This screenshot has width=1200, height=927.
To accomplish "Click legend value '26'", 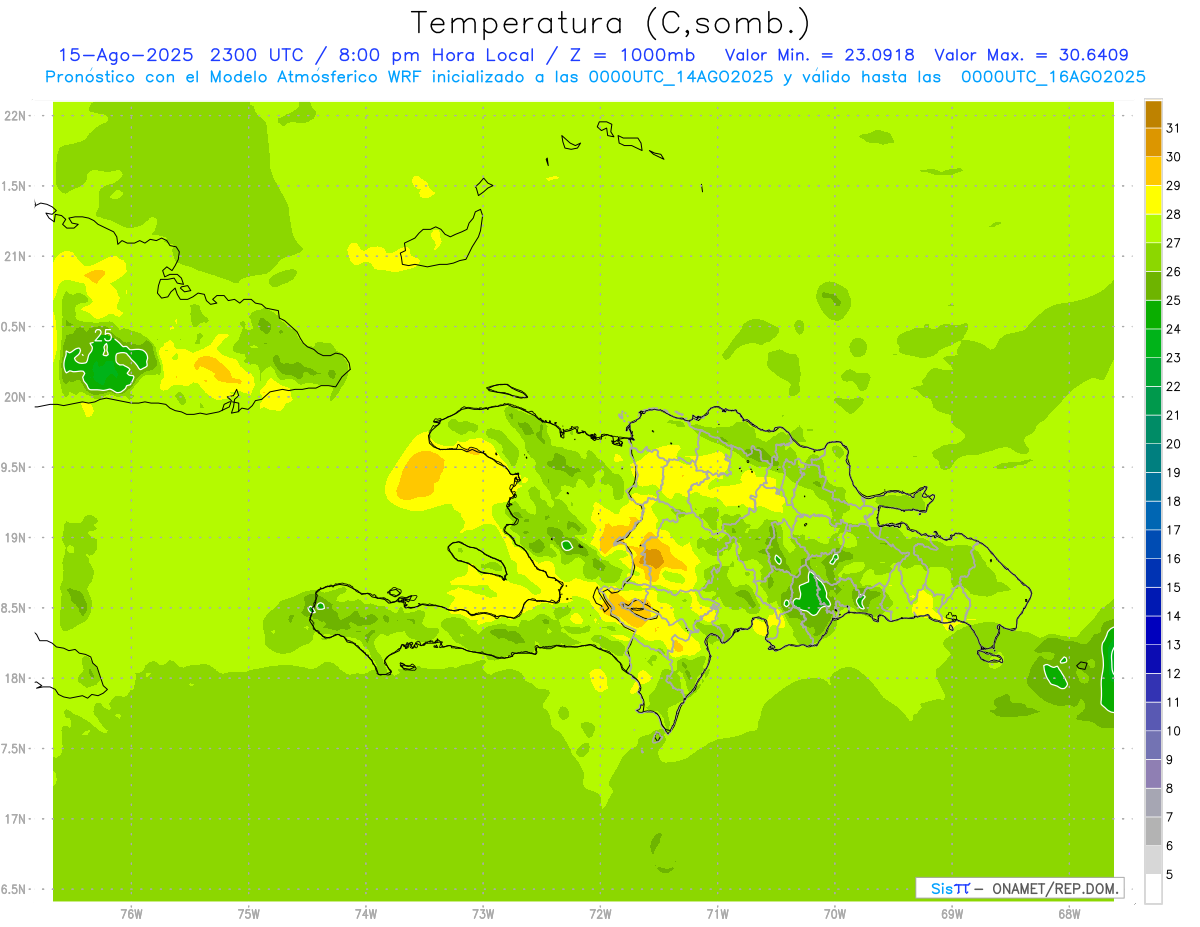I will (1174, 271).
